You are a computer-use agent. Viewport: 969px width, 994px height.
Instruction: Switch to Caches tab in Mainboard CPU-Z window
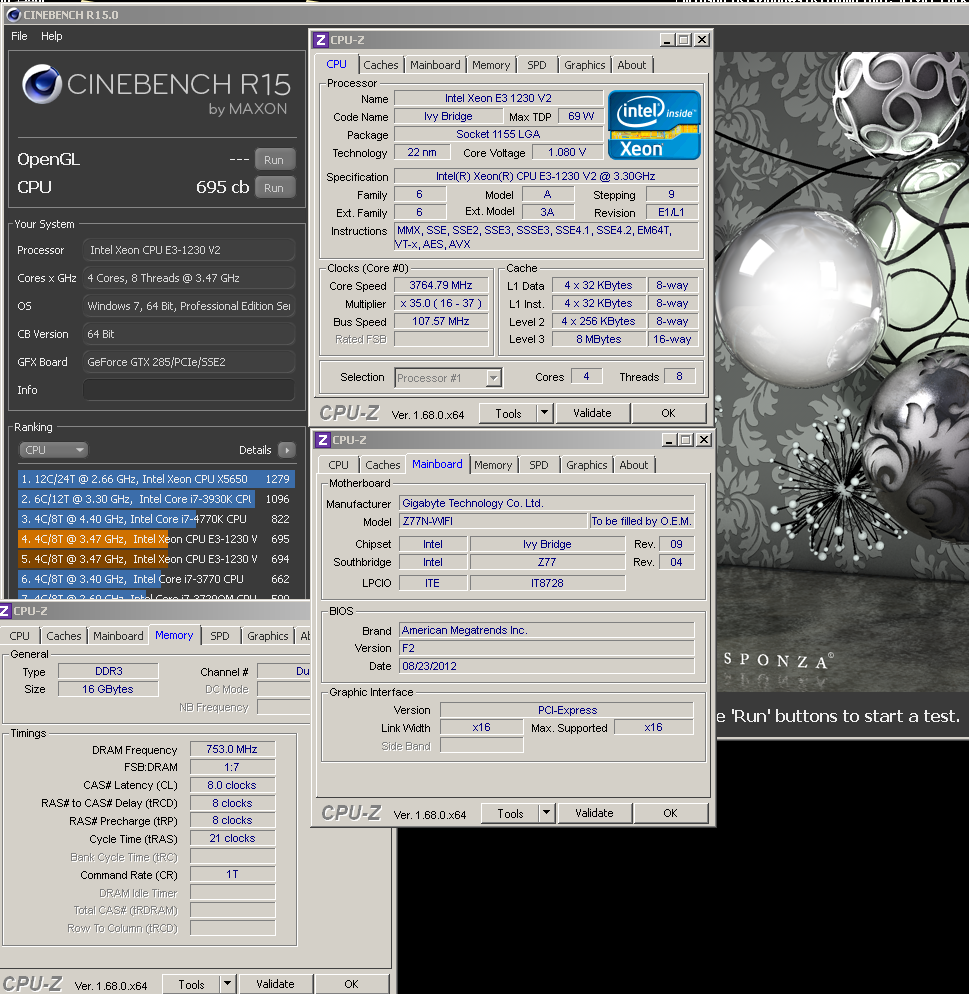[383, 465]
